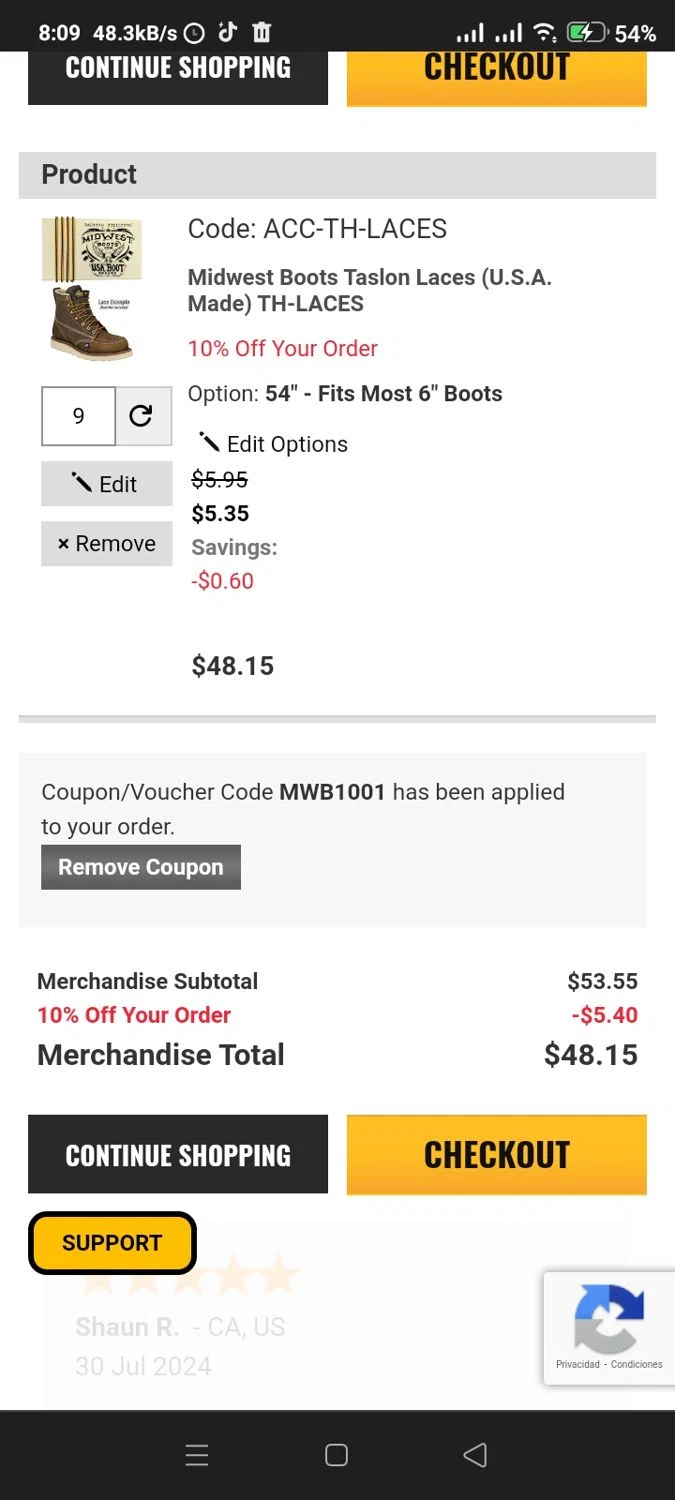Click the laces and boot product thumbnail
The height and width of the screenshot is (1500, 675).
click(x=92, y=288)
